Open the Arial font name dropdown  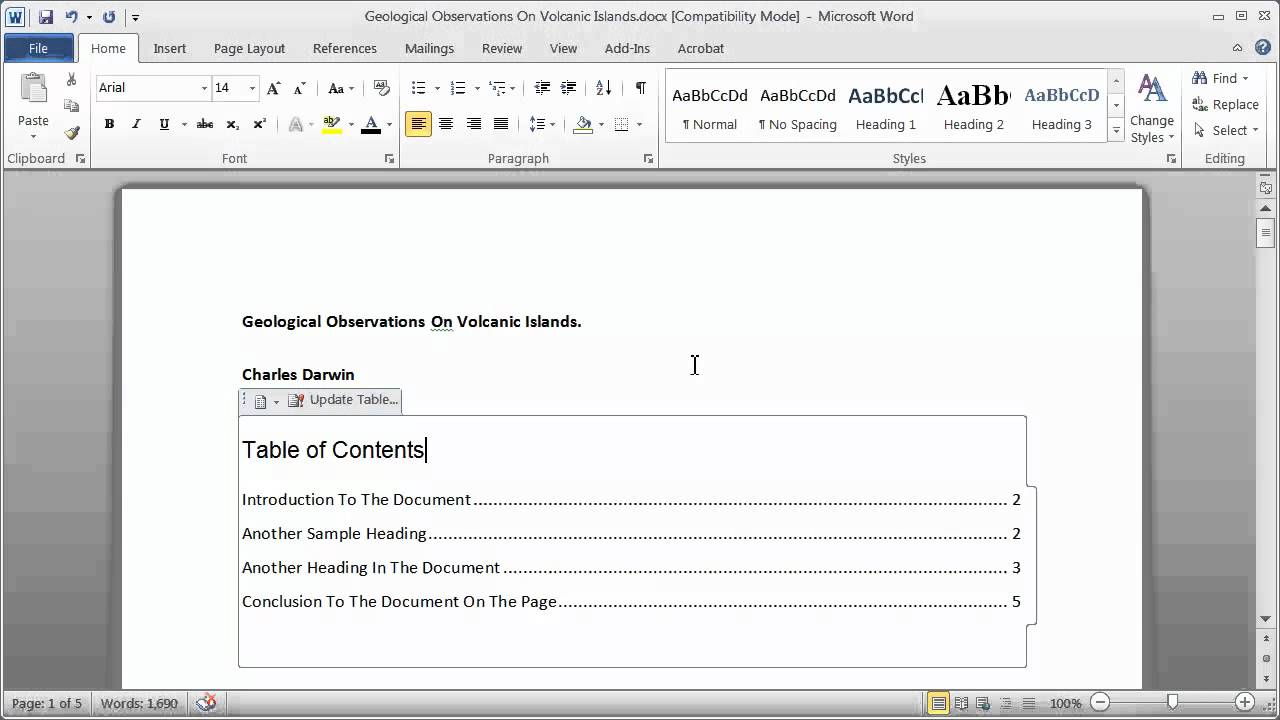pyautogui.click(x=204, y=88)
